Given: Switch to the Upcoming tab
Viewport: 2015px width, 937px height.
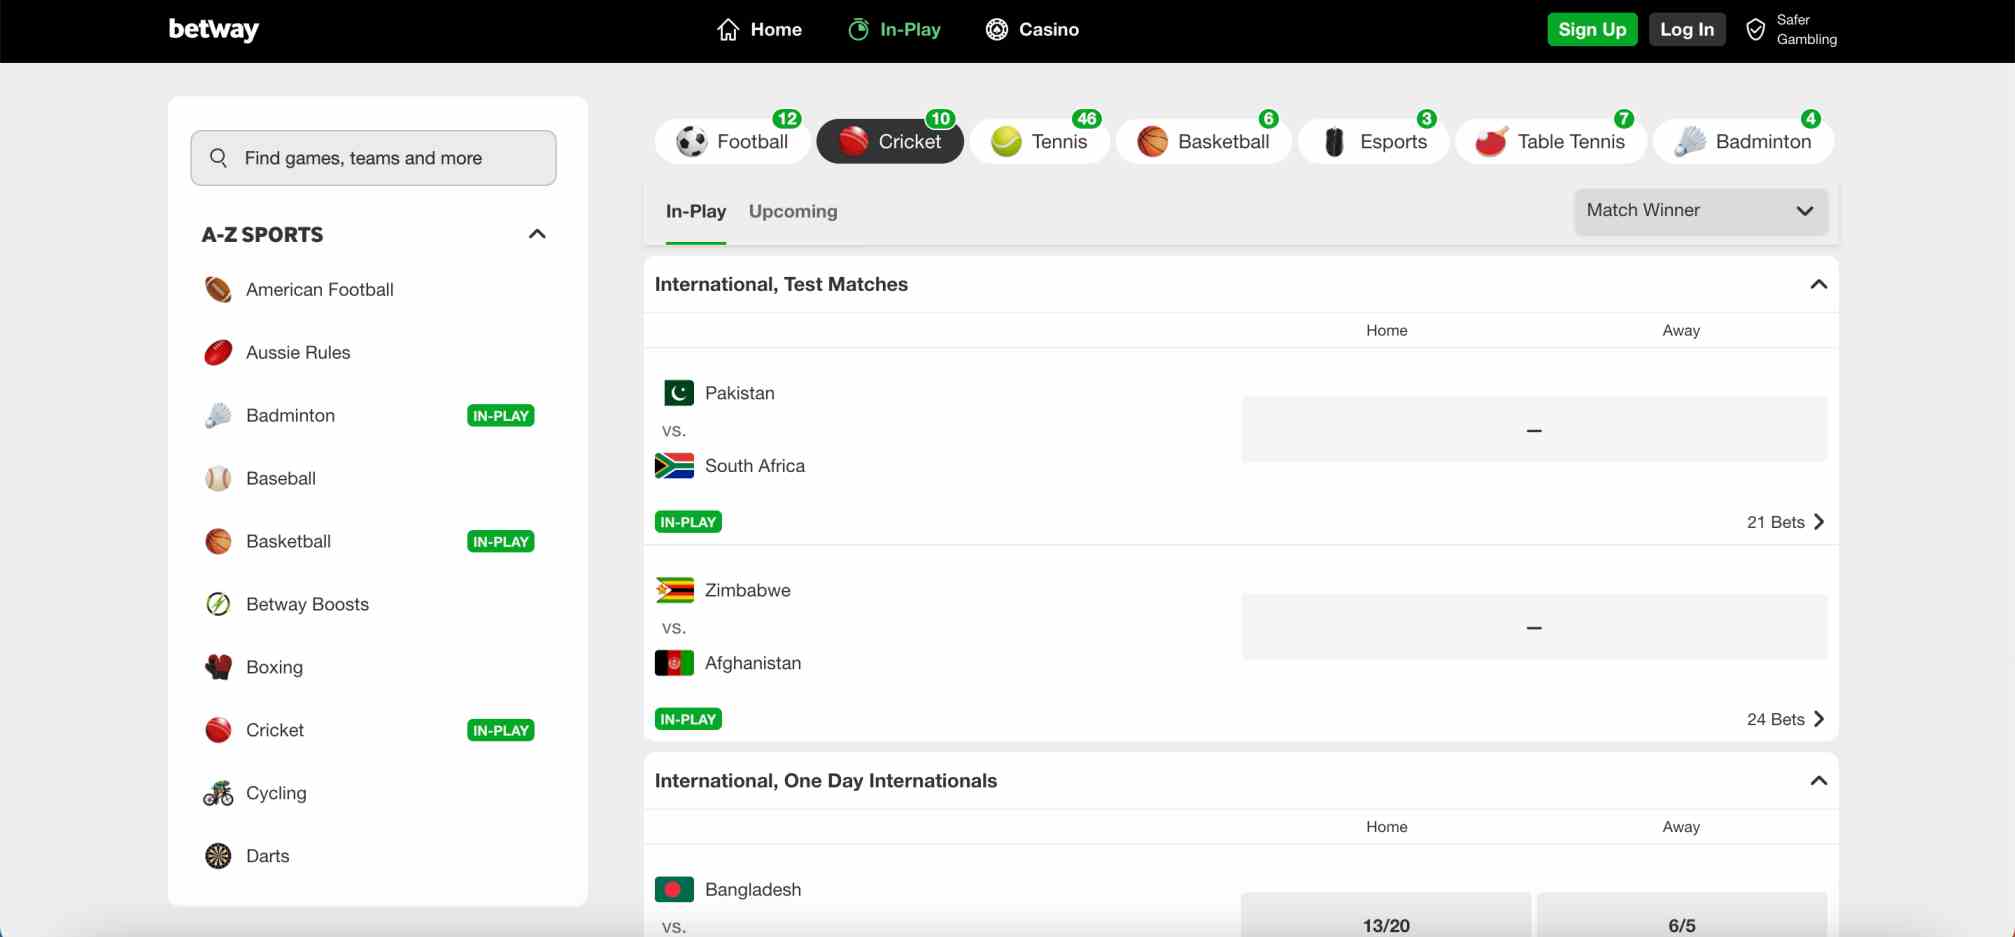Looking at the screenshot, I should click(x=793, y=211).
